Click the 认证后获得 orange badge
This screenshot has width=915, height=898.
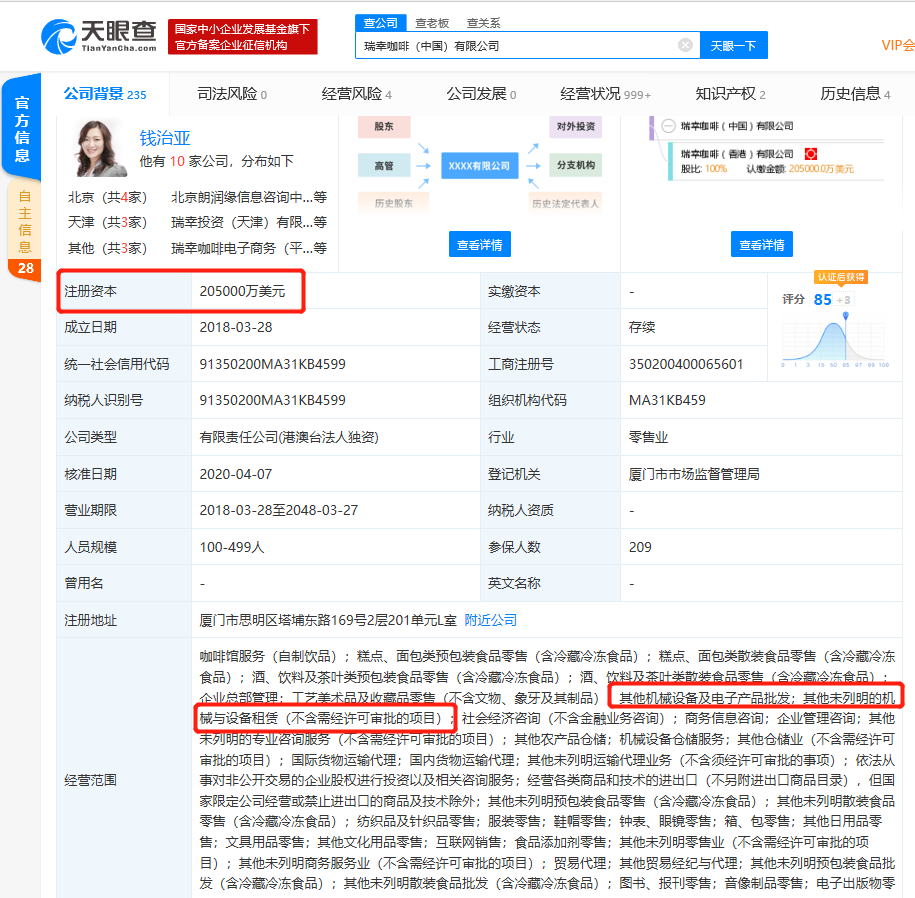[841, 277]
